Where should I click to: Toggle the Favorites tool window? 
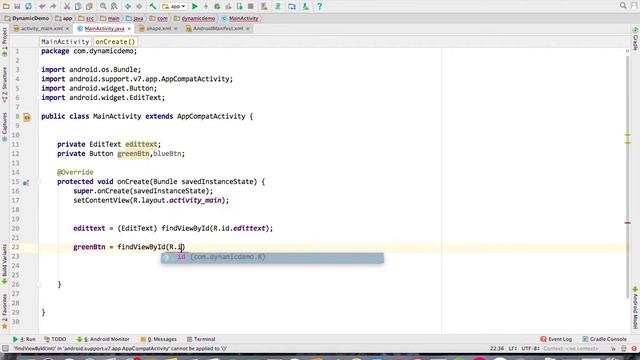(x=4, y=311)
